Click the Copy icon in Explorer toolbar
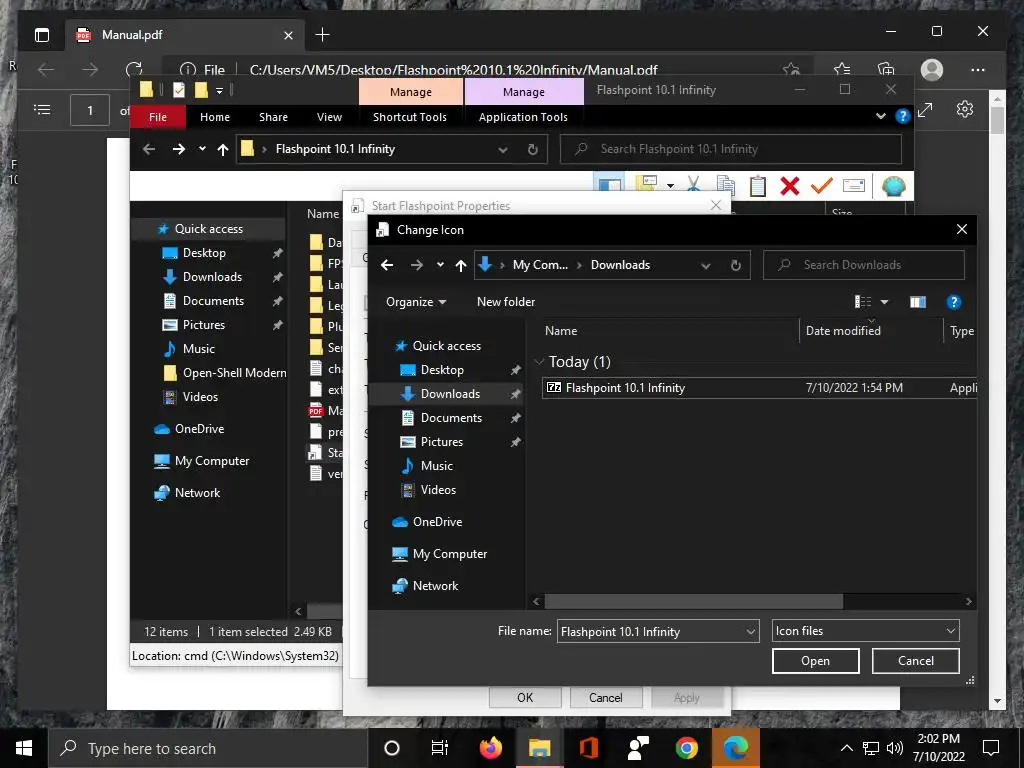The height and width of the screenshot is (768, 1024). (726, 186)
